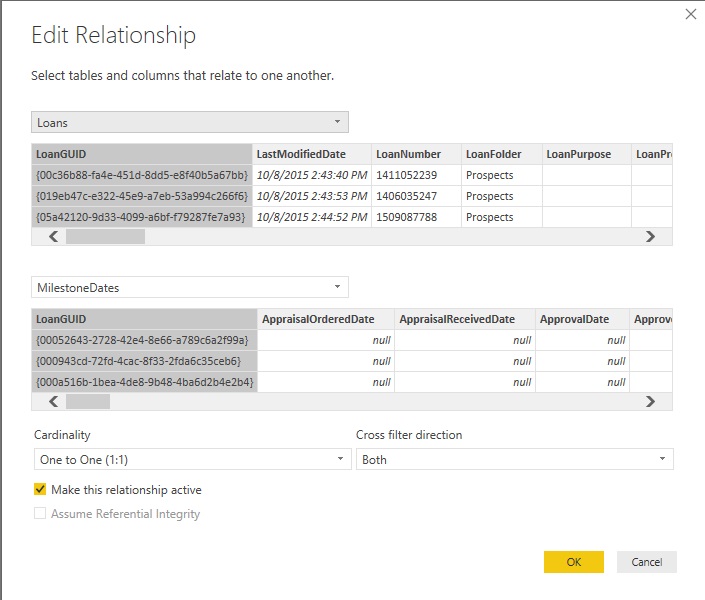Viewport: 705px width, 600px height.
Task: Select LastModifiedDate column header
Action: (x=312, y=154)
